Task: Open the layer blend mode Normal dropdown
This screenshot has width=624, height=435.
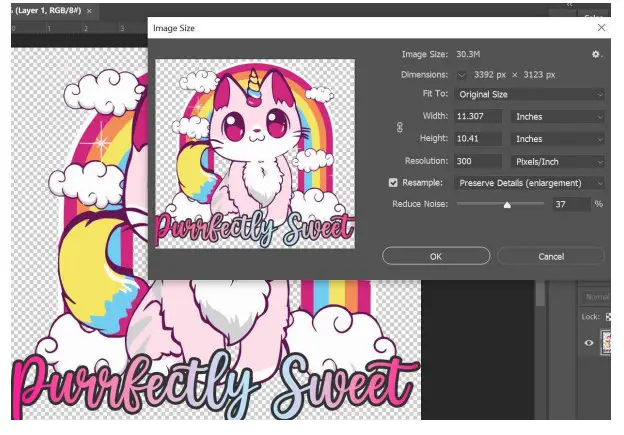Action: [x=596, y=297]
